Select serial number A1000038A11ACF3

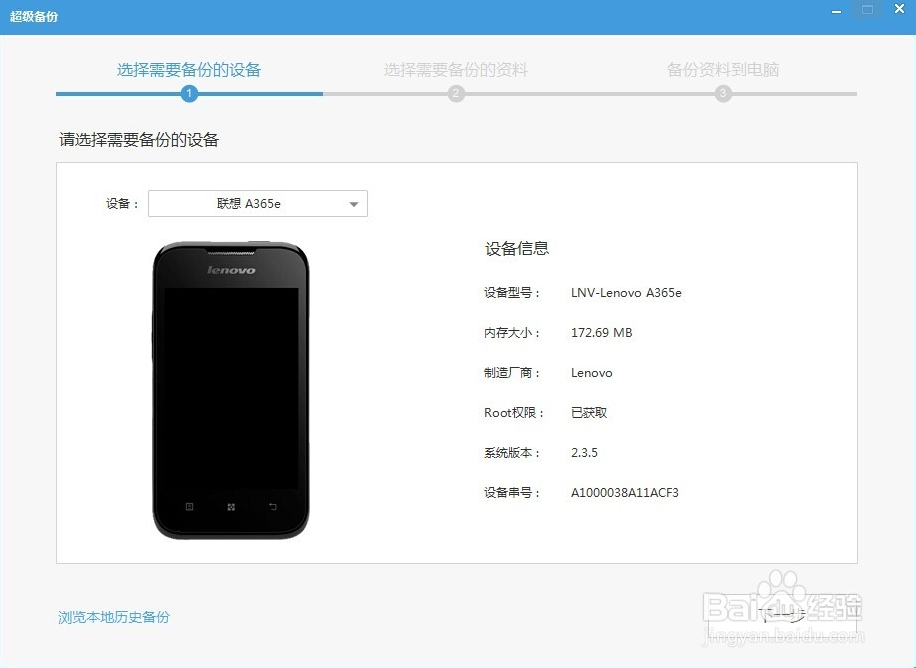coord(625,493)
